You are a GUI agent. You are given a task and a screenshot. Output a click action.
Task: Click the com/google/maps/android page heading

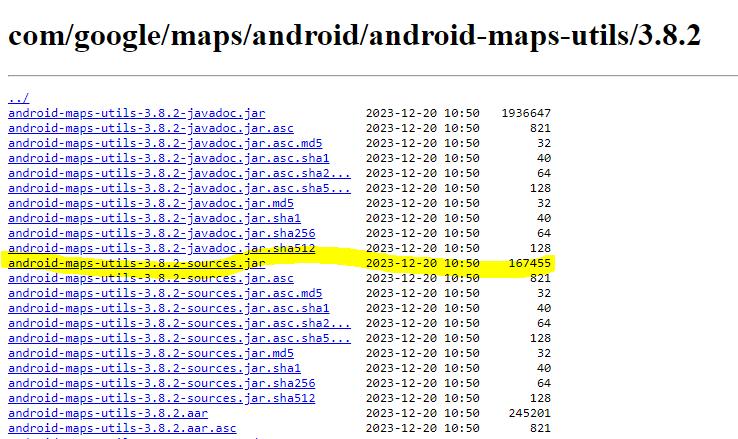point(354,36)
